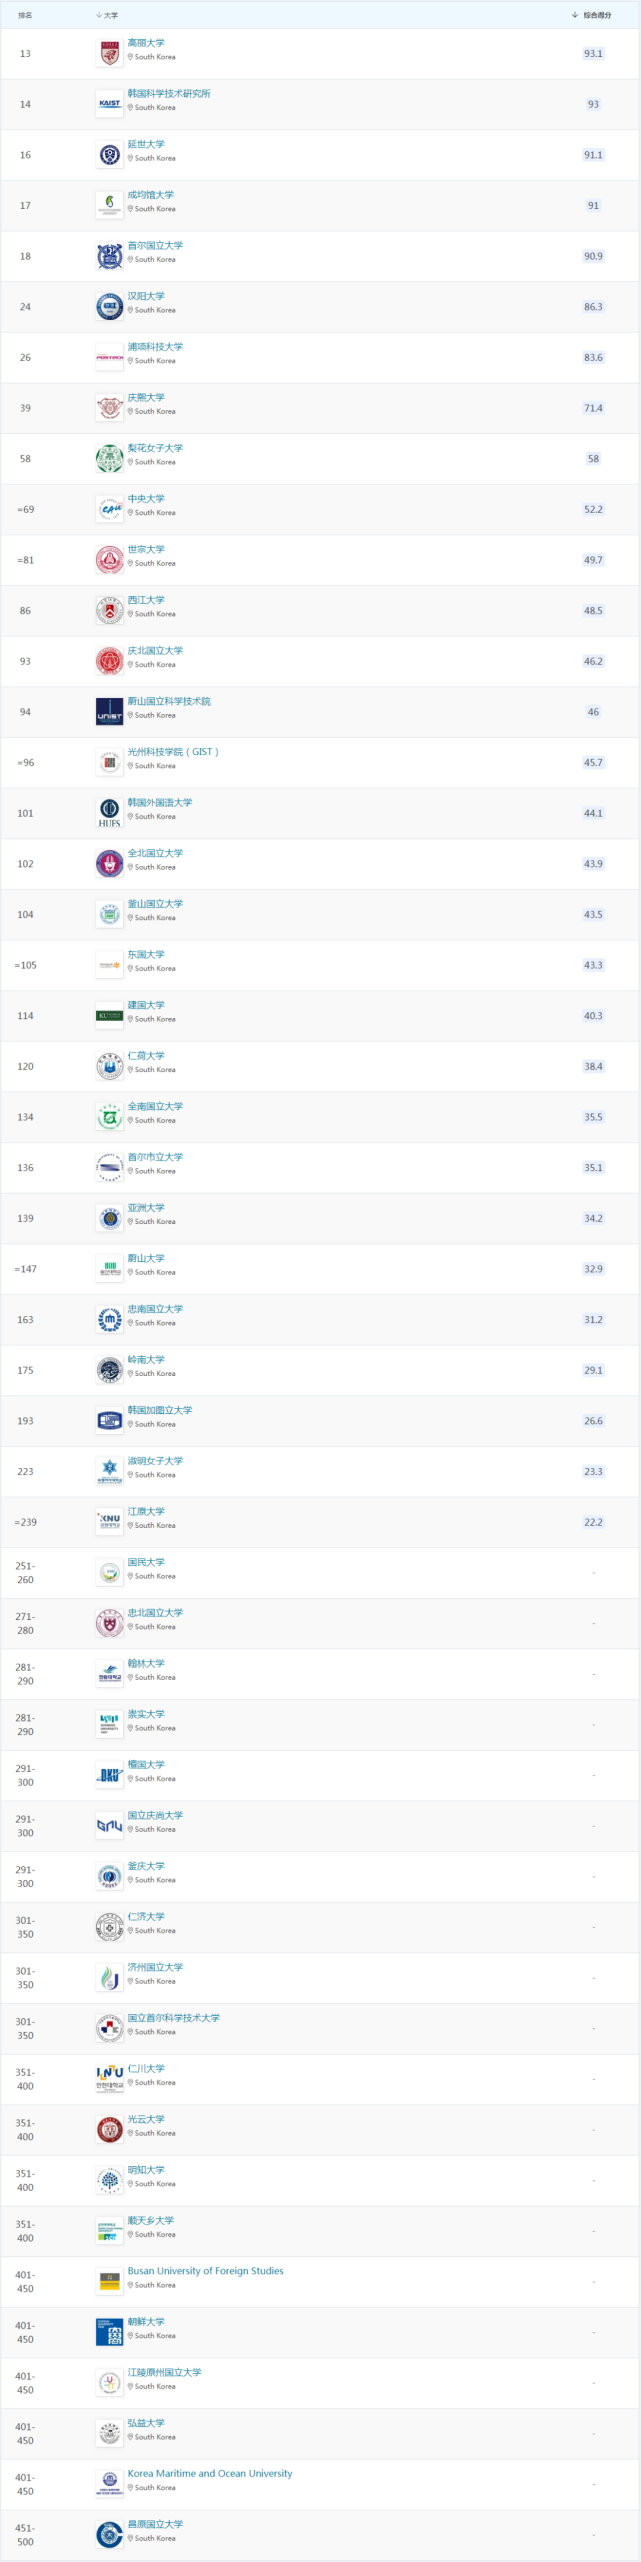This screenshot has width=641, height=2562.
Task: Open Korea Maritime and Ocean University link
Action: (x=210, y=2473)
